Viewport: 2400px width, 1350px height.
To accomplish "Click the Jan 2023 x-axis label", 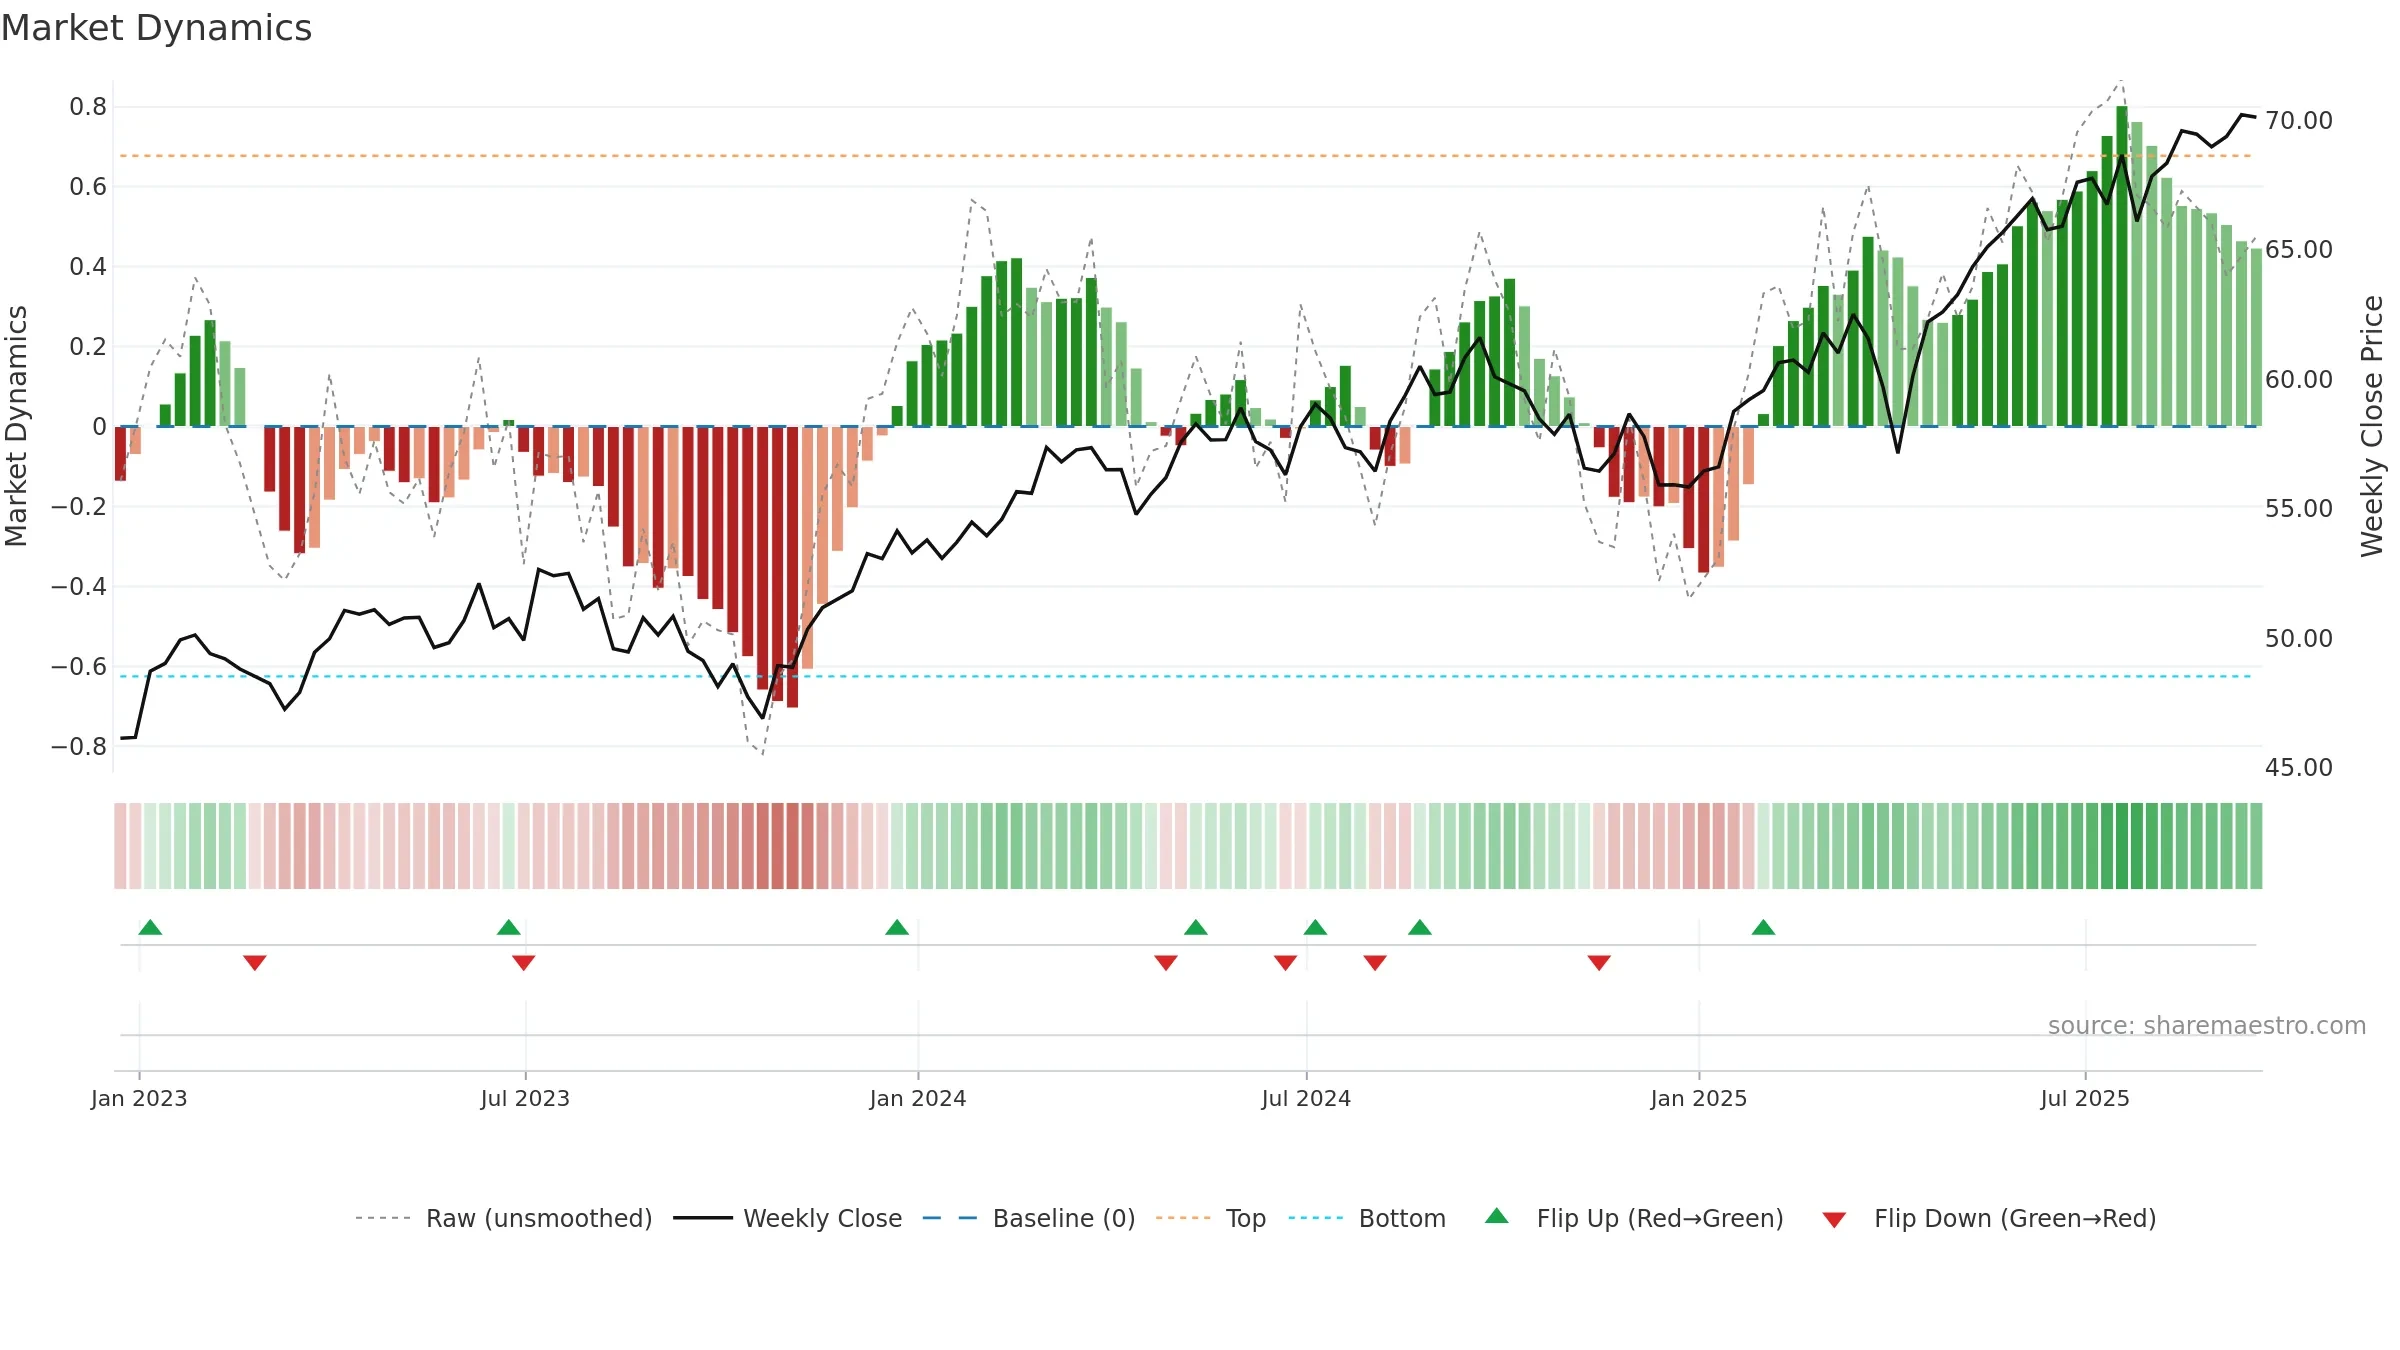I will tap(139, 1098).
